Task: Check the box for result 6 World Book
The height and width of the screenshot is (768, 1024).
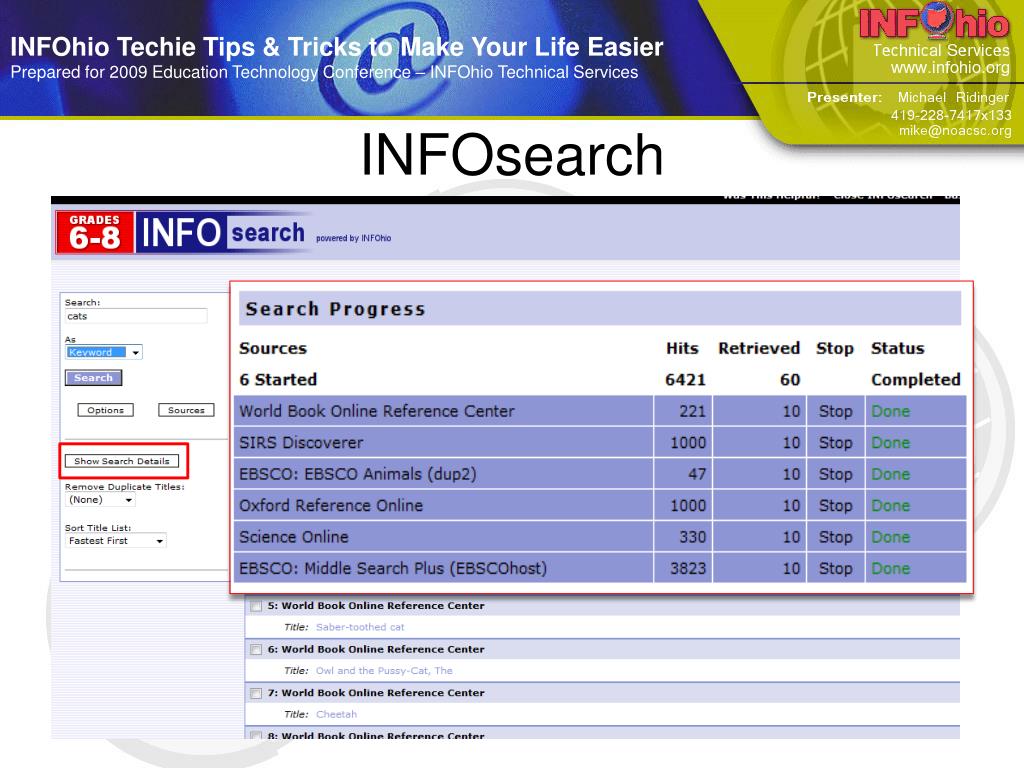Action: [x=256, y=650]
